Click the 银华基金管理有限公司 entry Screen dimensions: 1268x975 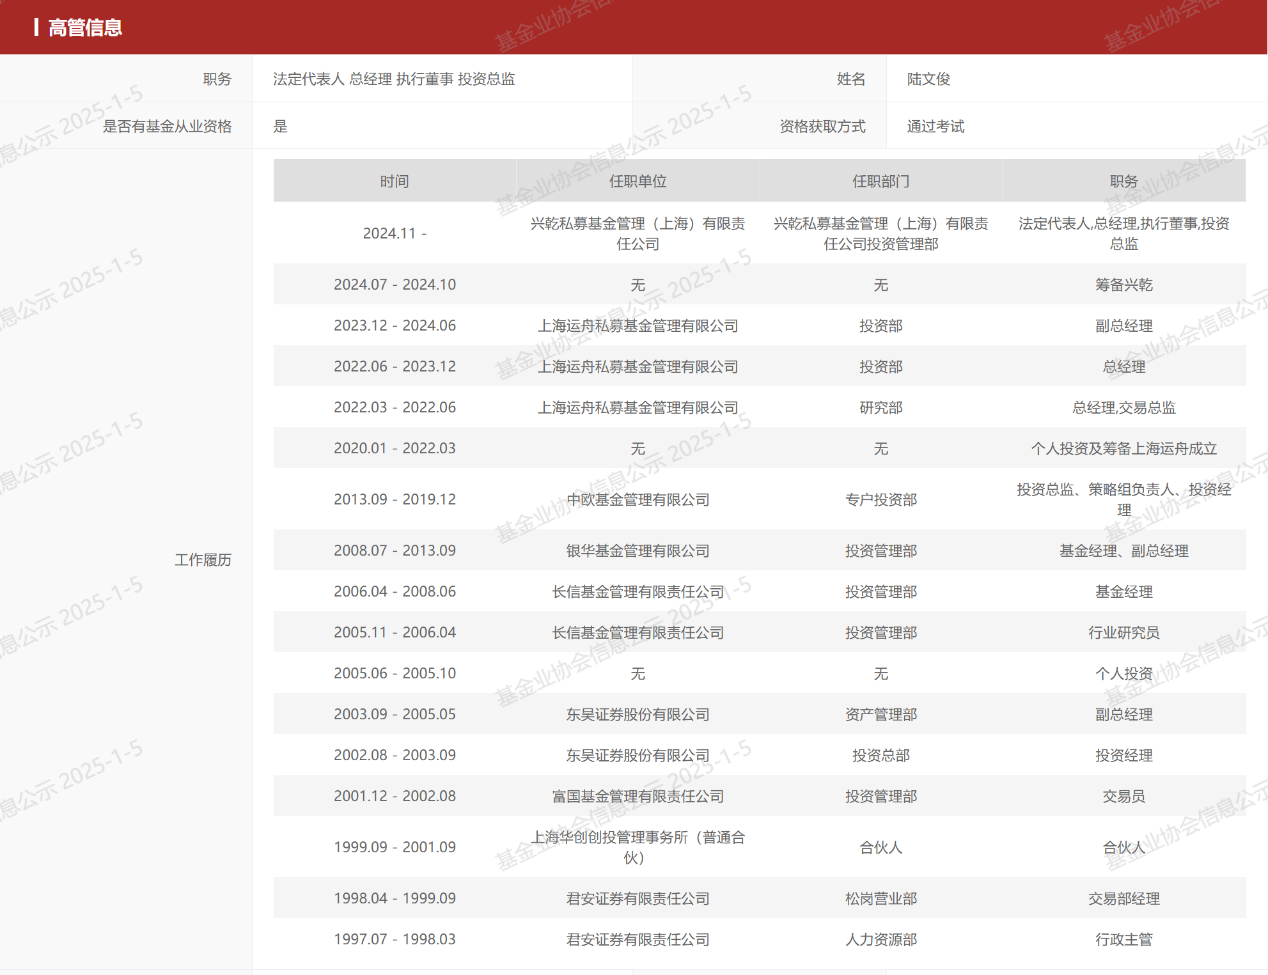point(637,551)
